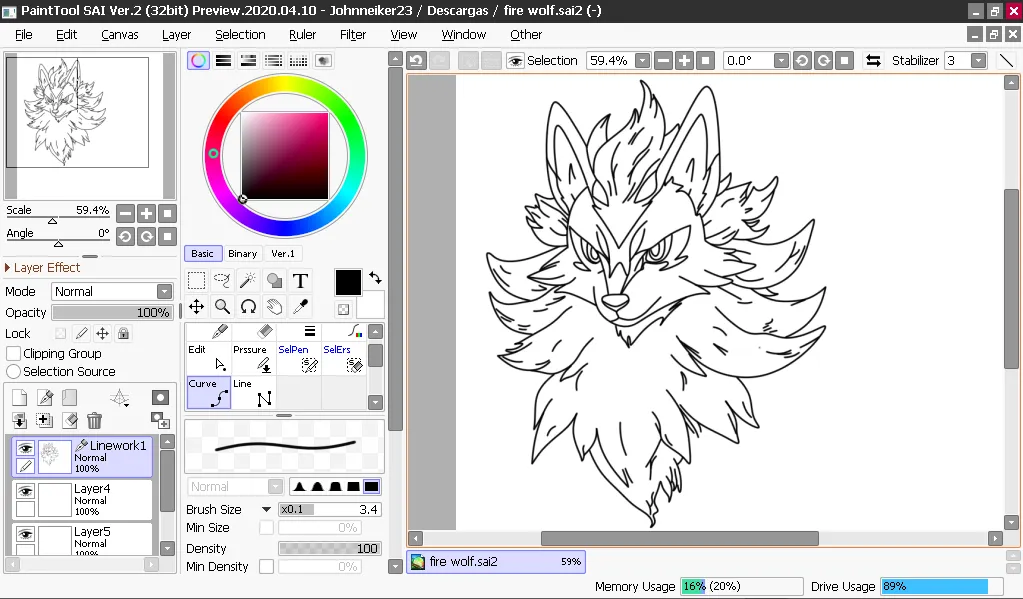The image size is (1023, 599).
Task: Open the Brush Size multiplier dropdown
Action: tap(266, 510)
